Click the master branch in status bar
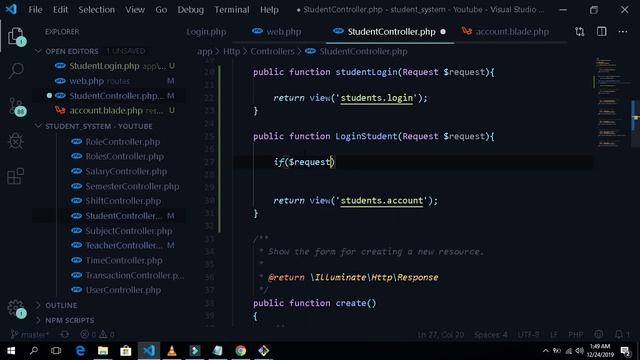Image resolution: width=640 pixels, height=360 pixels. (29, 335)
